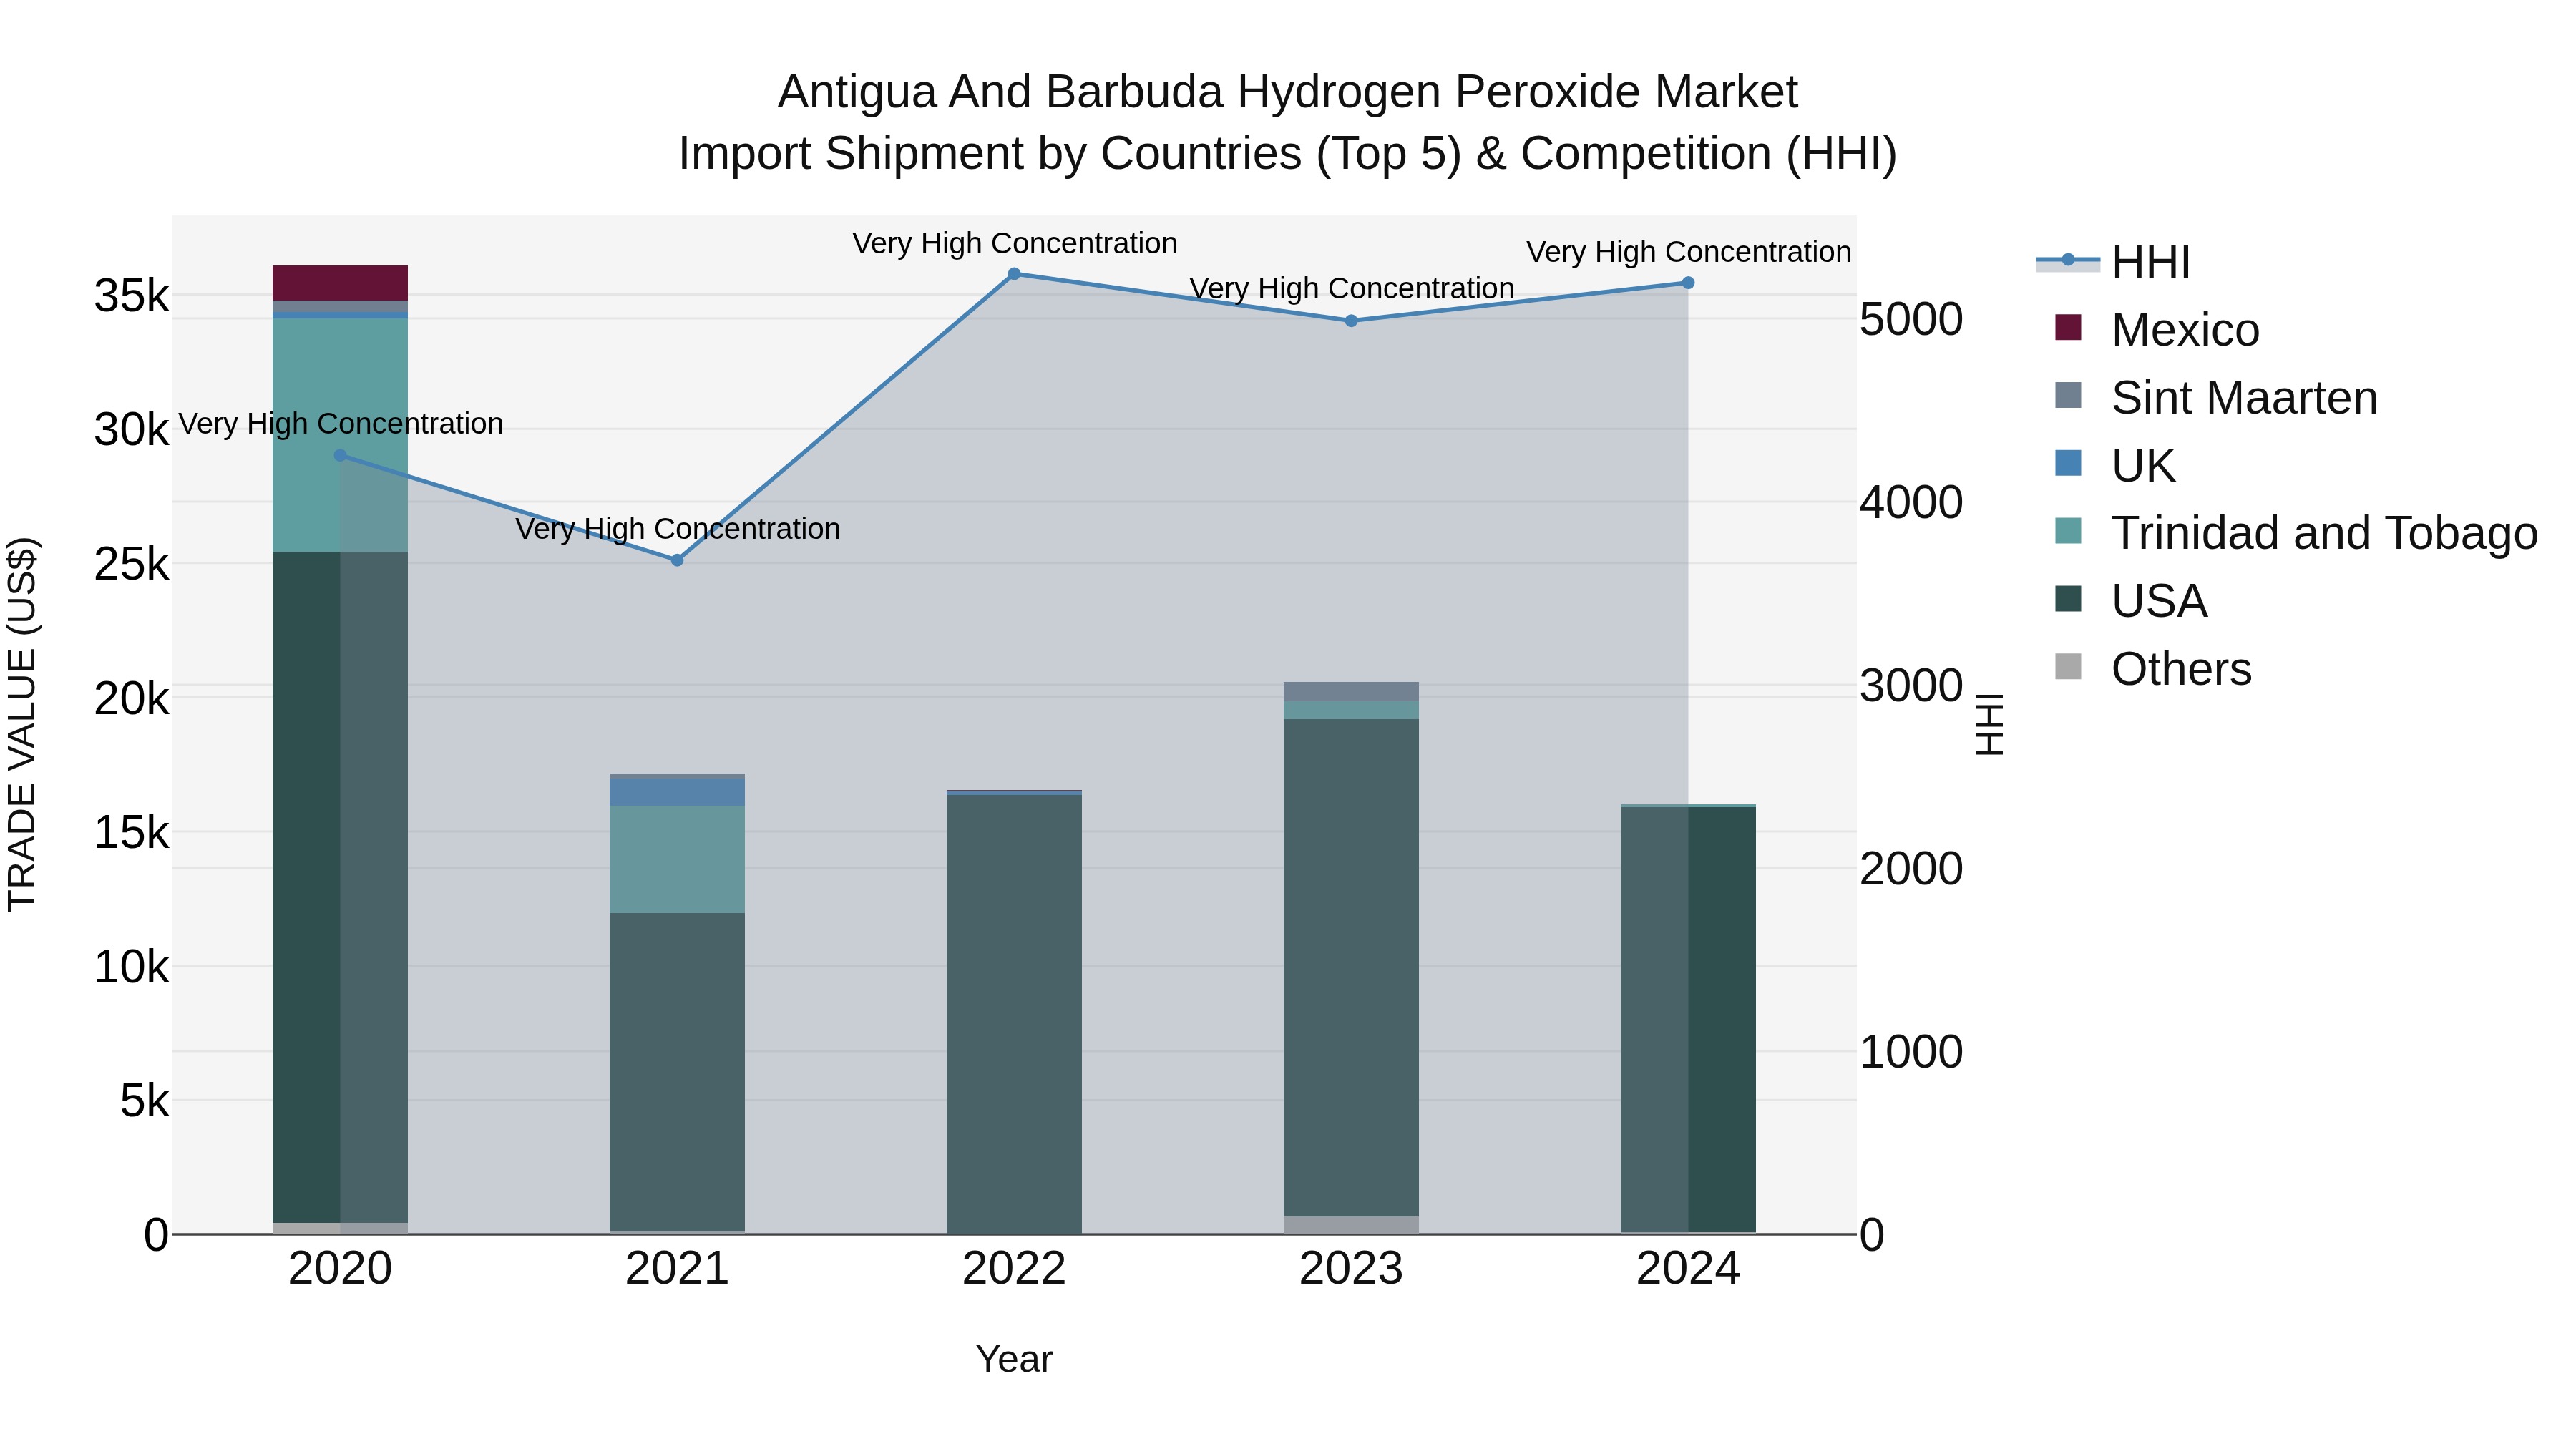Click the Trinidad and Tobago teal swatch
The width and height of the screenshot is (2576, 1449).
2068,531
